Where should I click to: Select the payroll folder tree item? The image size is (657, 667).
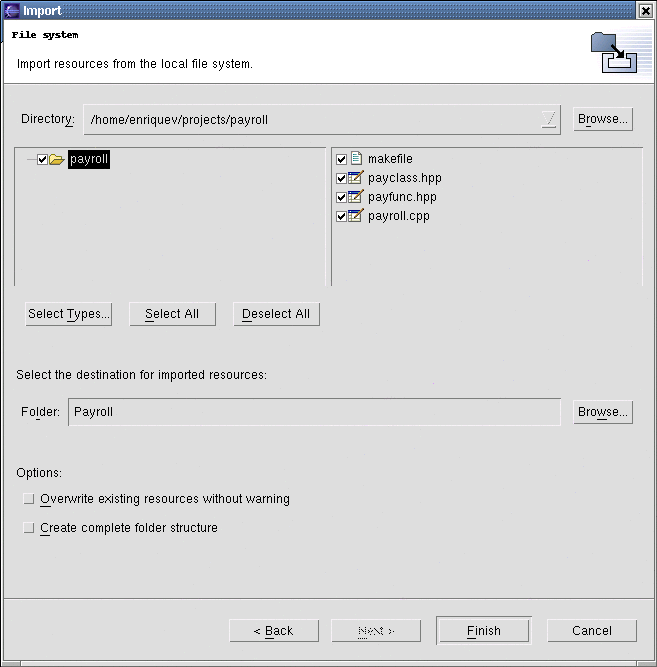[89, 160]
